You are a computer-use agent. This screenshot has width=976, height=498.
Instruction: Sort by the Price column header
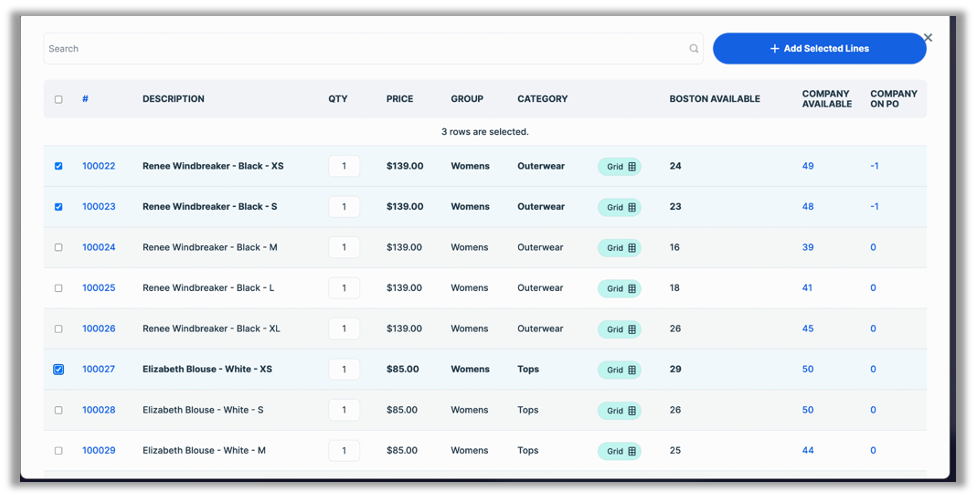tap(399, 99)
